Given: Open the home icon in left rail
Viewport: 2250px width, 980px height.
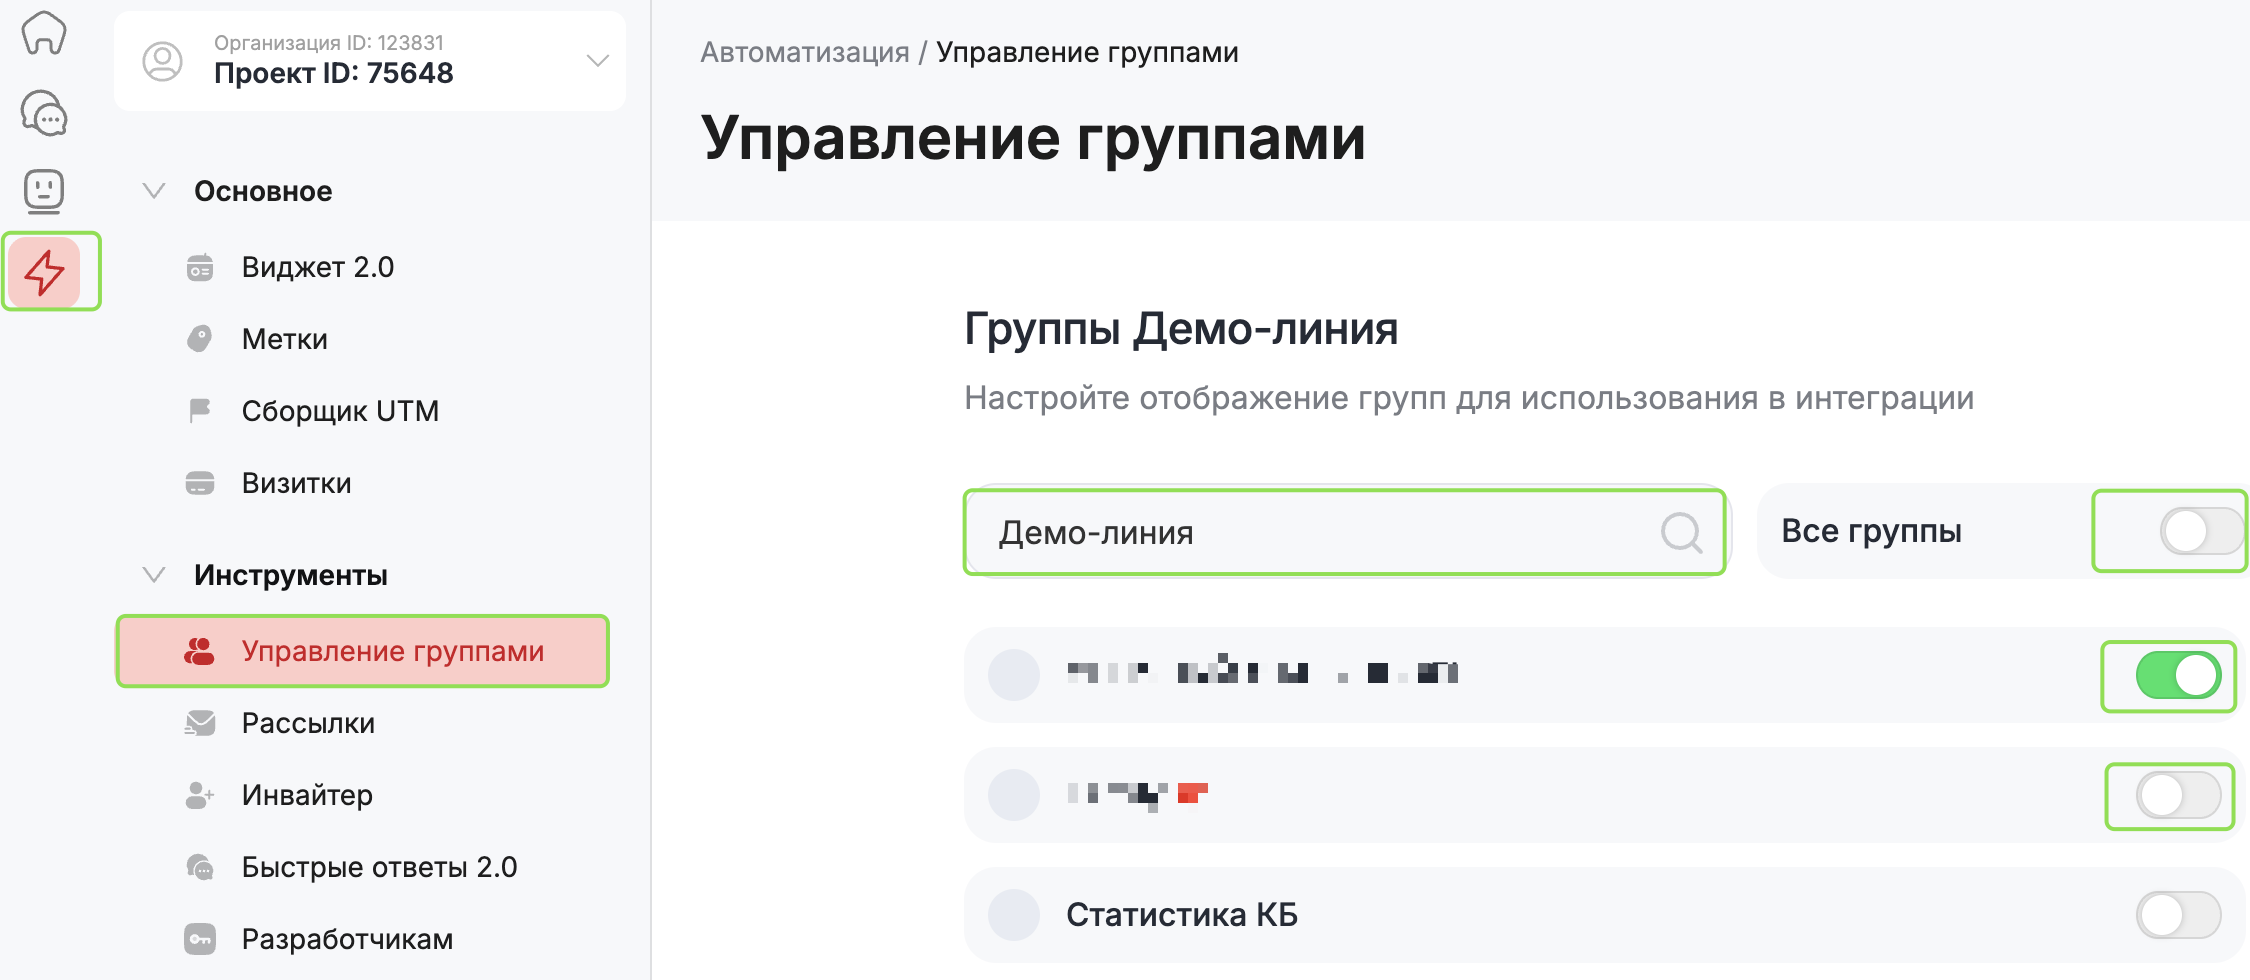Looking at the screenshot, I should (x=44, y=34).
